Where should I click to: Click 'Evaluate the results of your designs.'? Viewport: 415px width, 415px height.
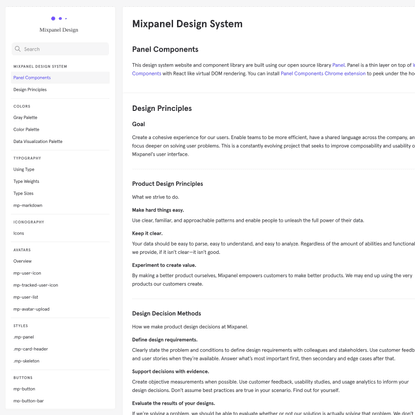(x=173, y=403)
